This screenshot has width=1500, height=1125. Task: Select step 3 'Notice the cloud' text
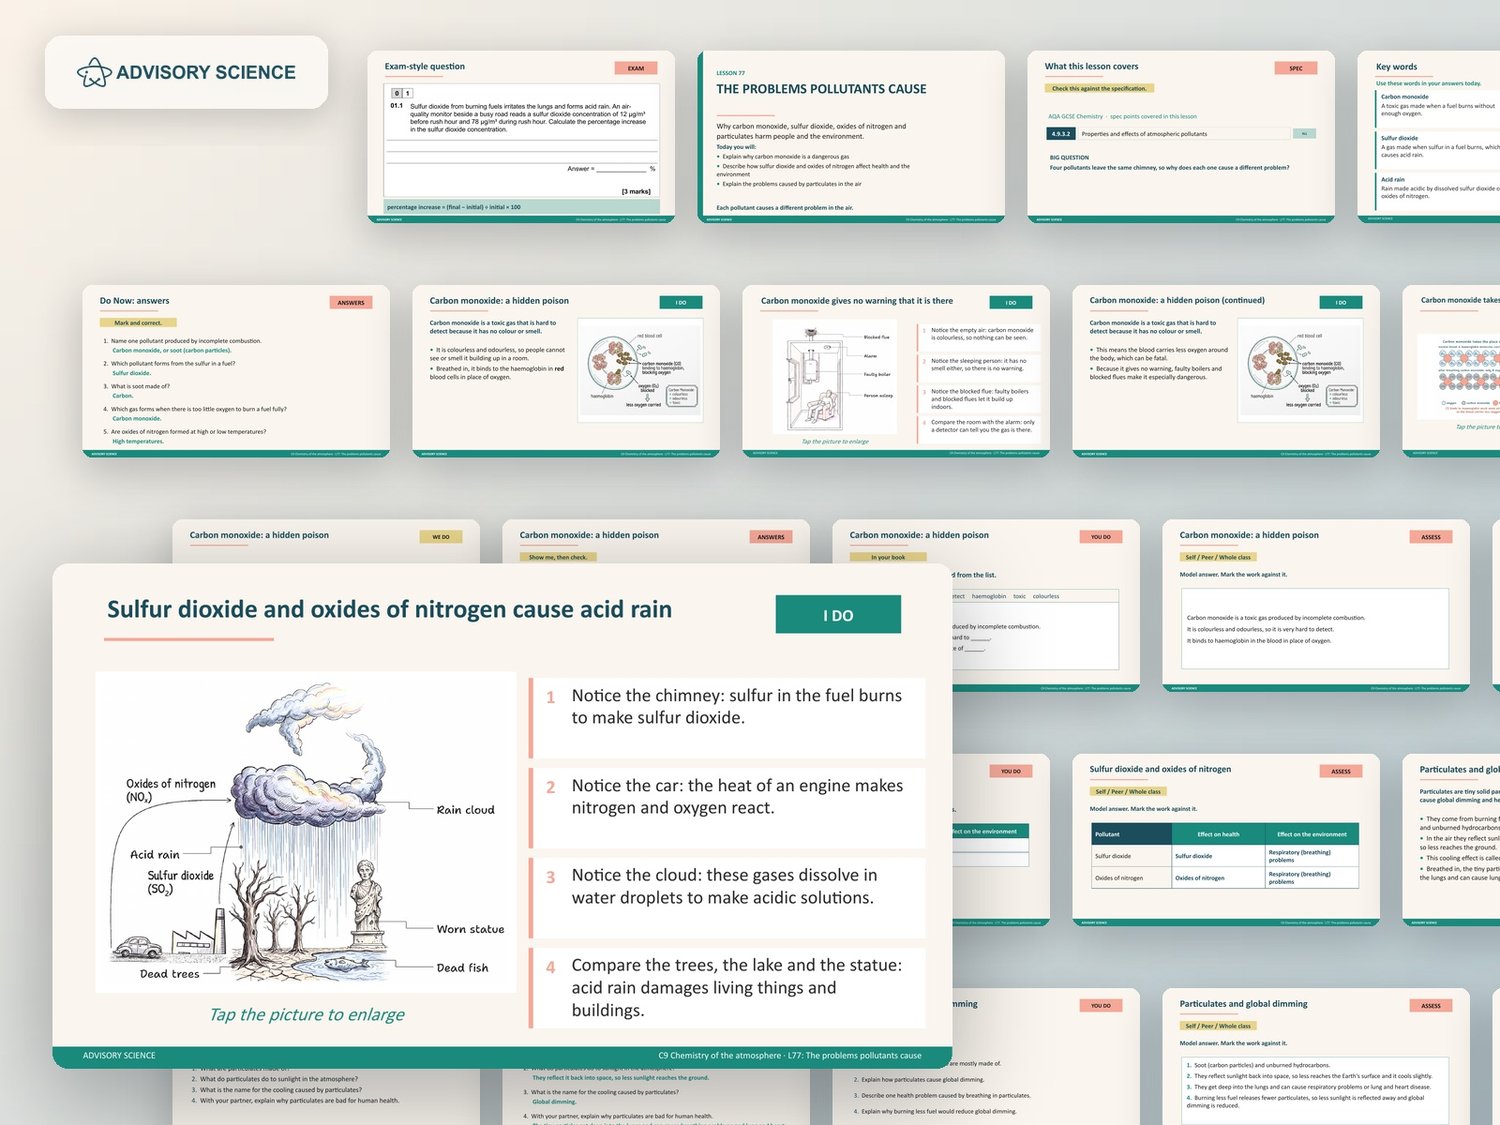tap(724, 886)
